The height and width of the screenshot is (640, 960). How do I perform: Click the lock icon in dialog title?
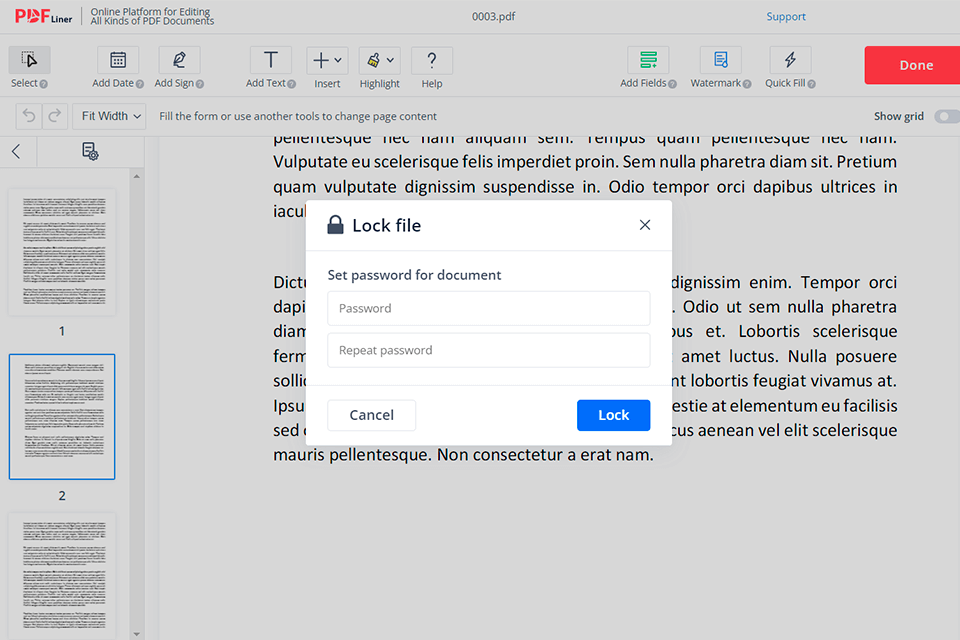pos(336,225)
